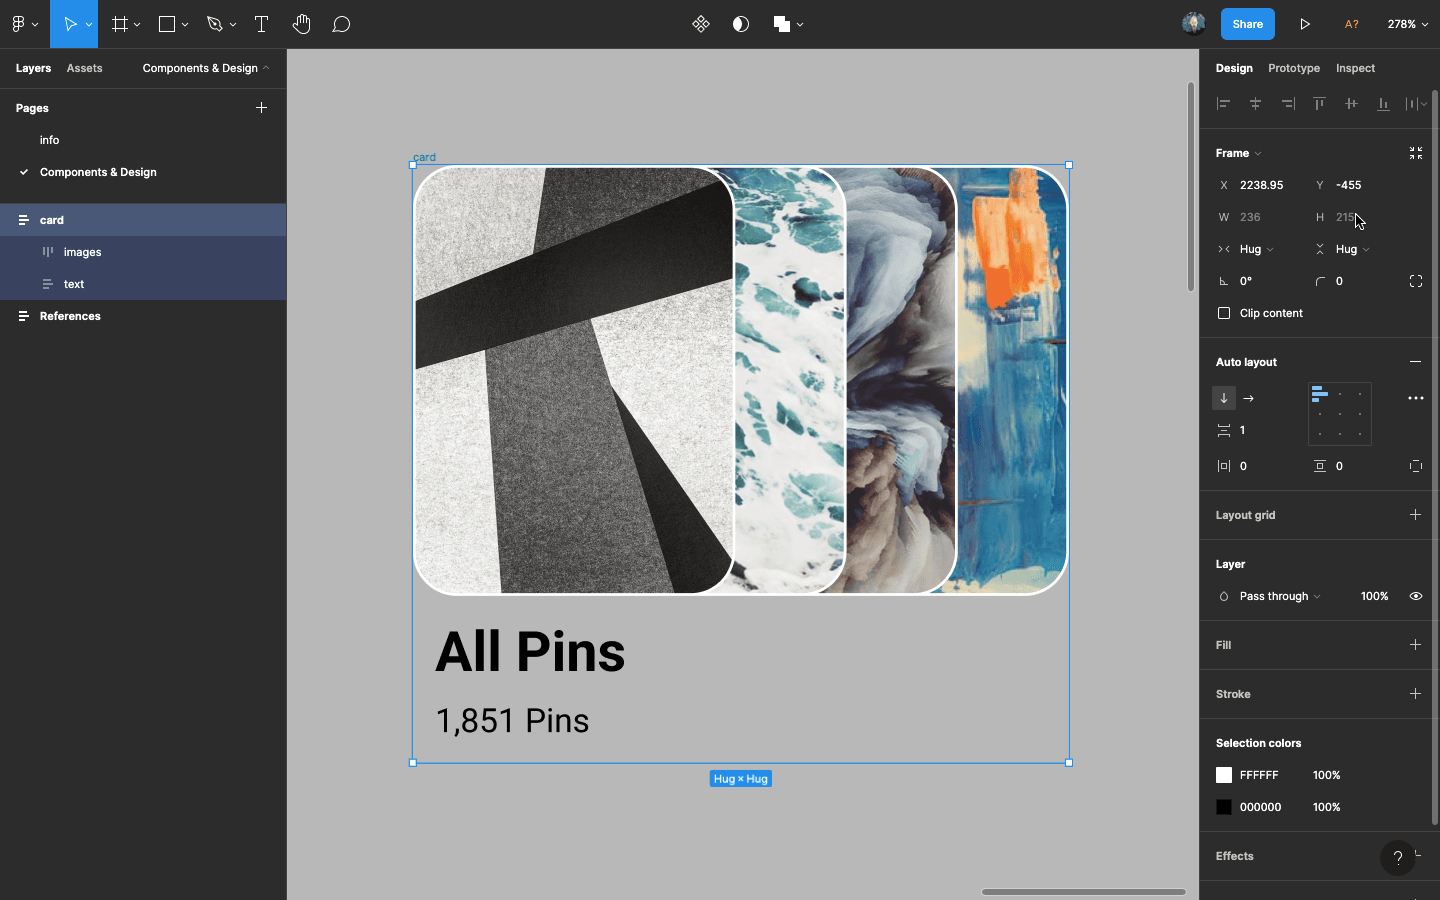Switch to Layers tab
The height and width of the screenshot is (900, 1440).
click(x=33, y=68)
